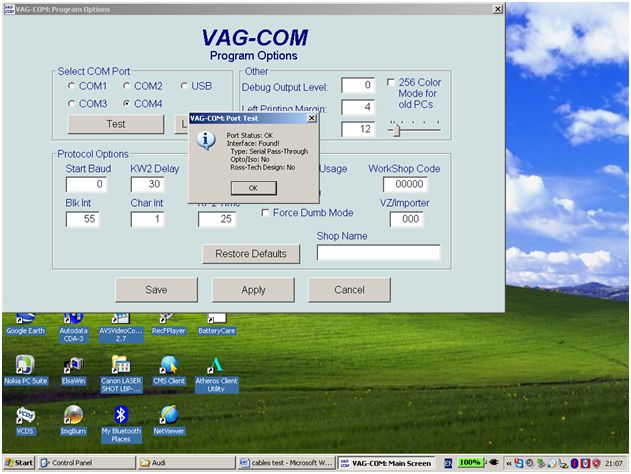Click the Start Baud input field
The width and height of the screenshot is (631, 474).
(86, 184)
